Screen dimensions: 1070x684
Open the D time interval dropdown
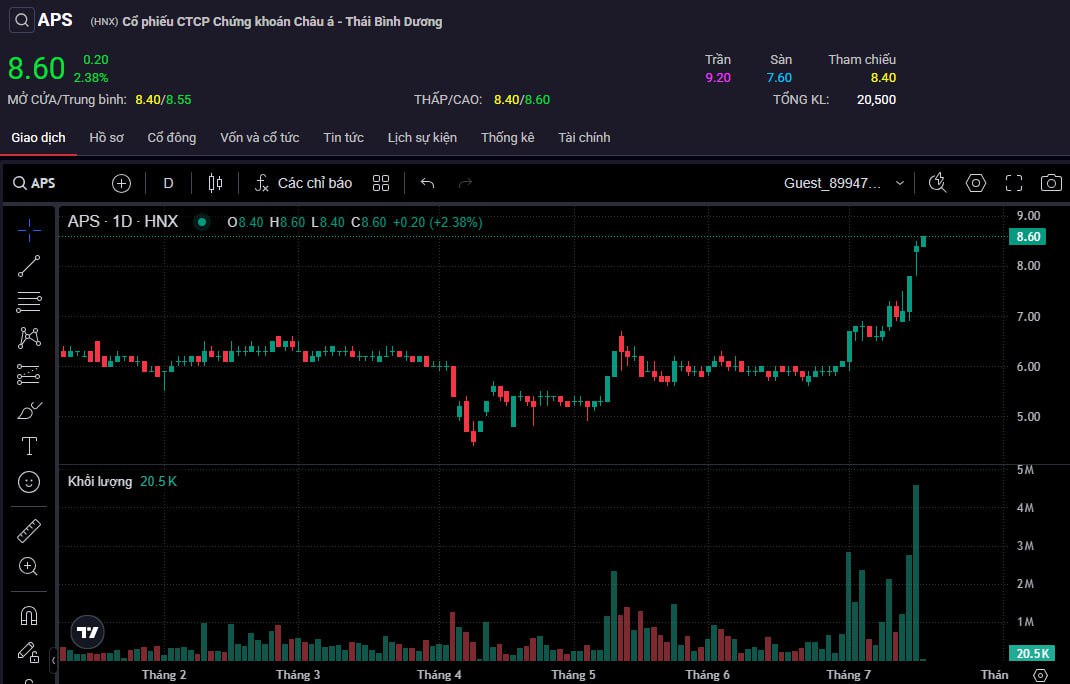(x=168, y=183)
